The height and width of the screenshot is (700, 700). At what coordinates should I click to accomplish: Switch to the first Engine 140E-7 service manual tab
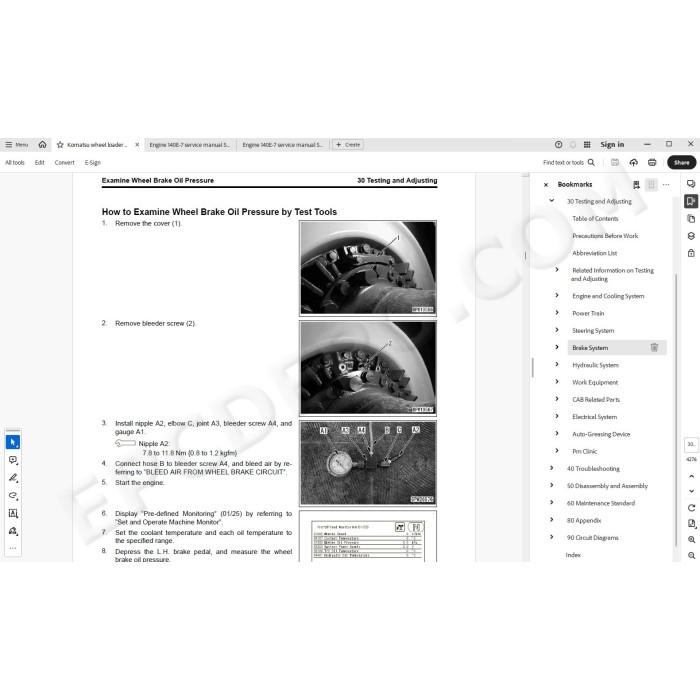[189, 145]
